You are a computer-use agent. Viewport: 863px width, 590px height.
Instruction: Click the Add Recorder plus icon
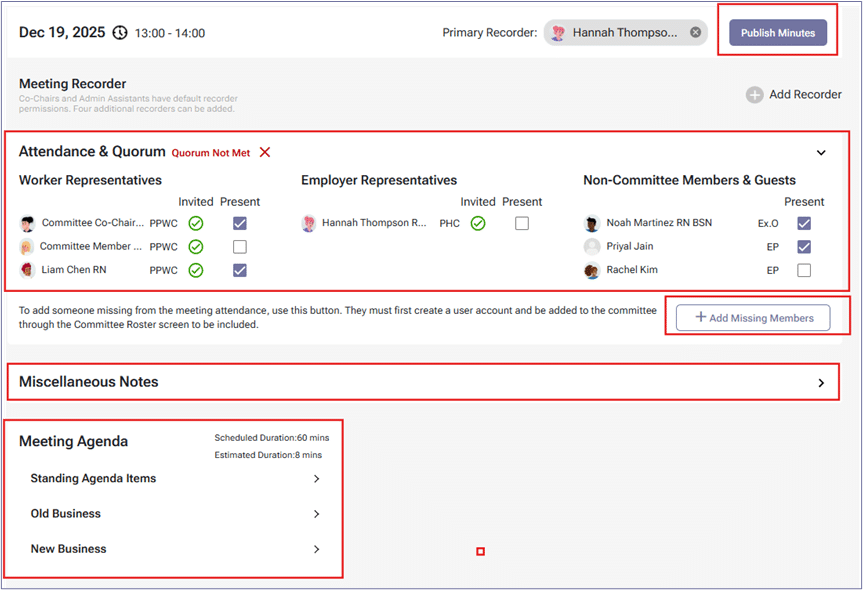[755, 95]
